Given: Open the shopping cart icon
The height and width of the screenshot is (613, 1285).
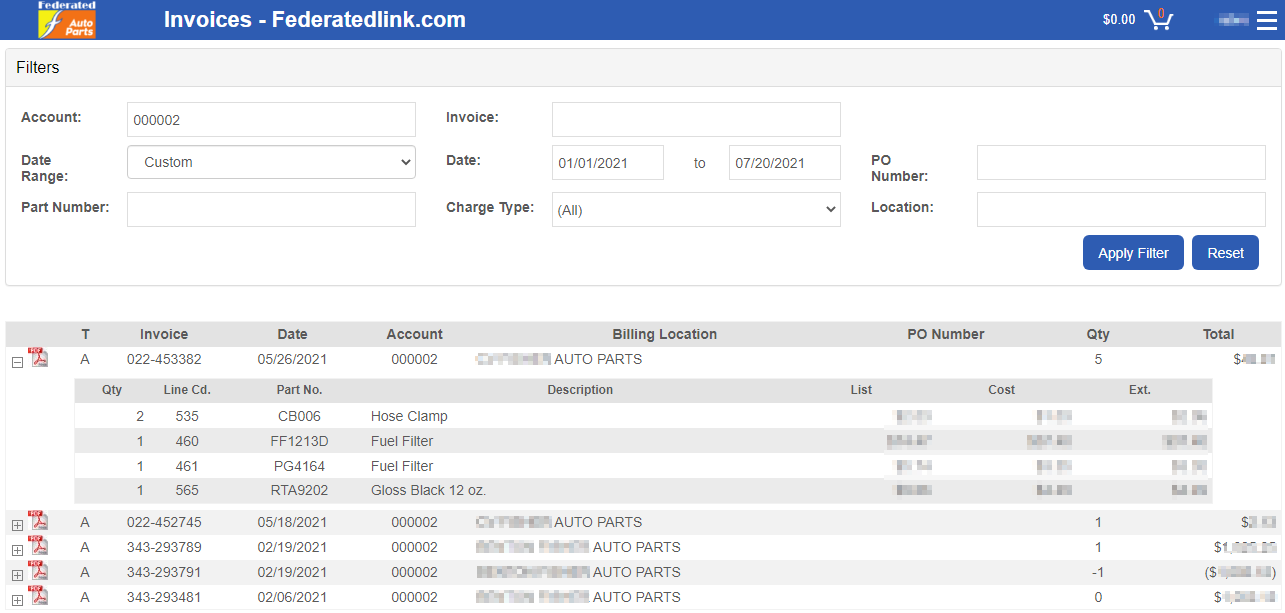Looking at the screenshot, I should click(x=1159, y=19).
